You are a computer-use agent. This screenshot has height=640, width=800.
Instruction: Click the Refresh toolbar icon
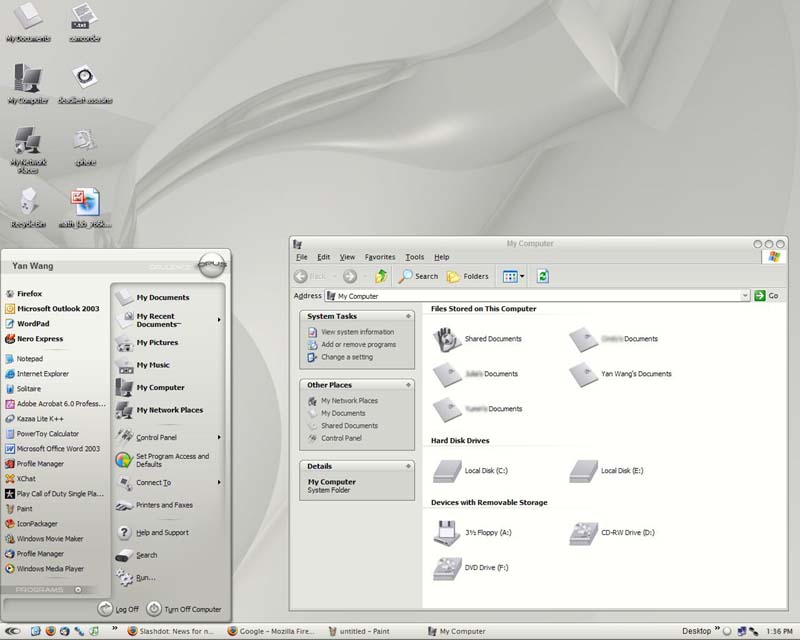[542, 276]
